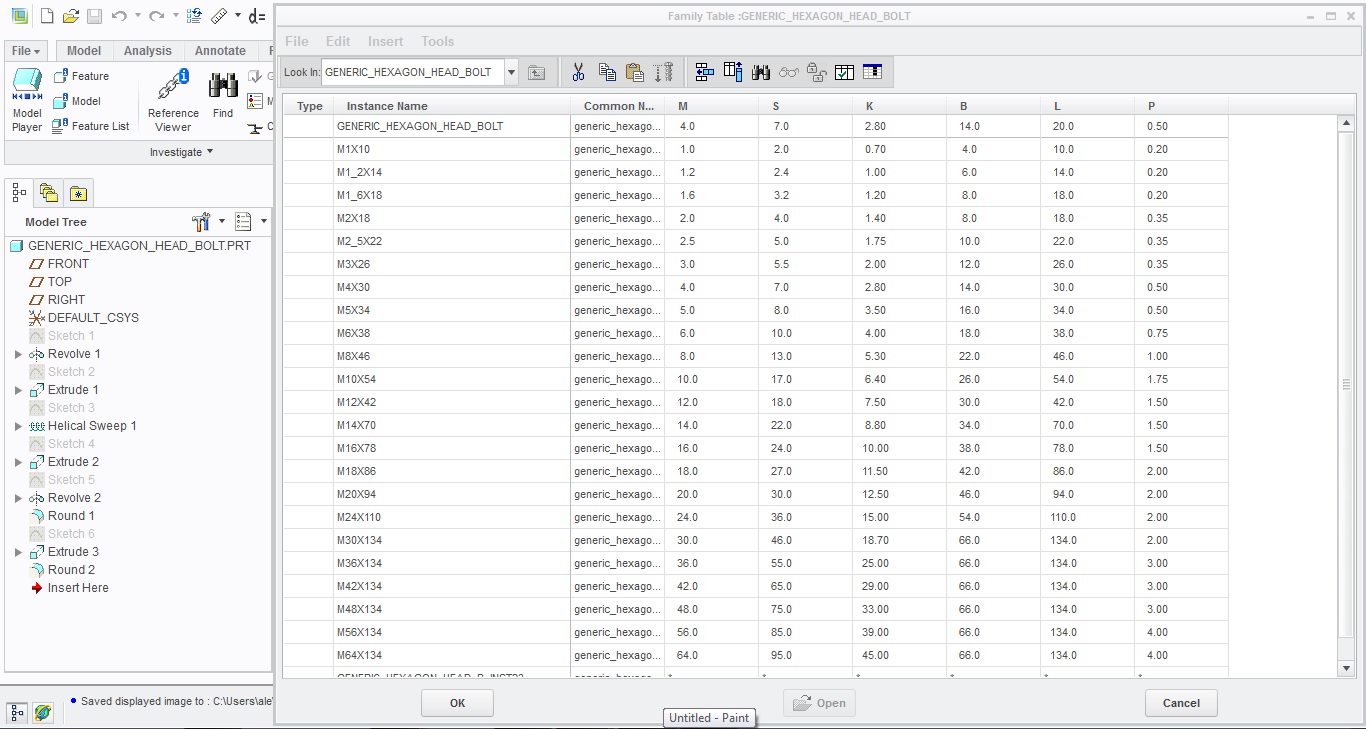
Task: Open Family Table File menu
Action: click(x=297, y=41)
